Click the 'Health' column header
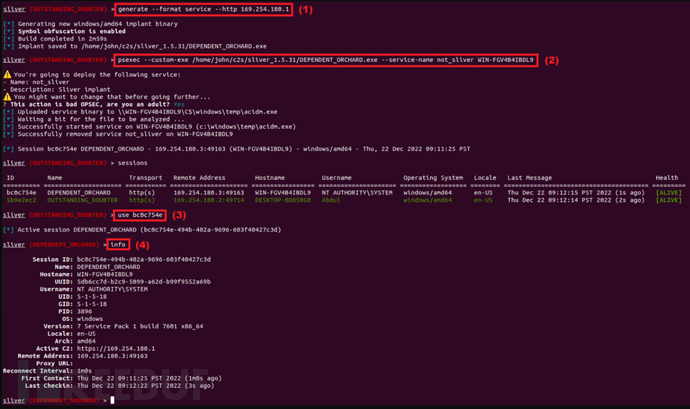The image size is (690, 409). tap(667, 178)
